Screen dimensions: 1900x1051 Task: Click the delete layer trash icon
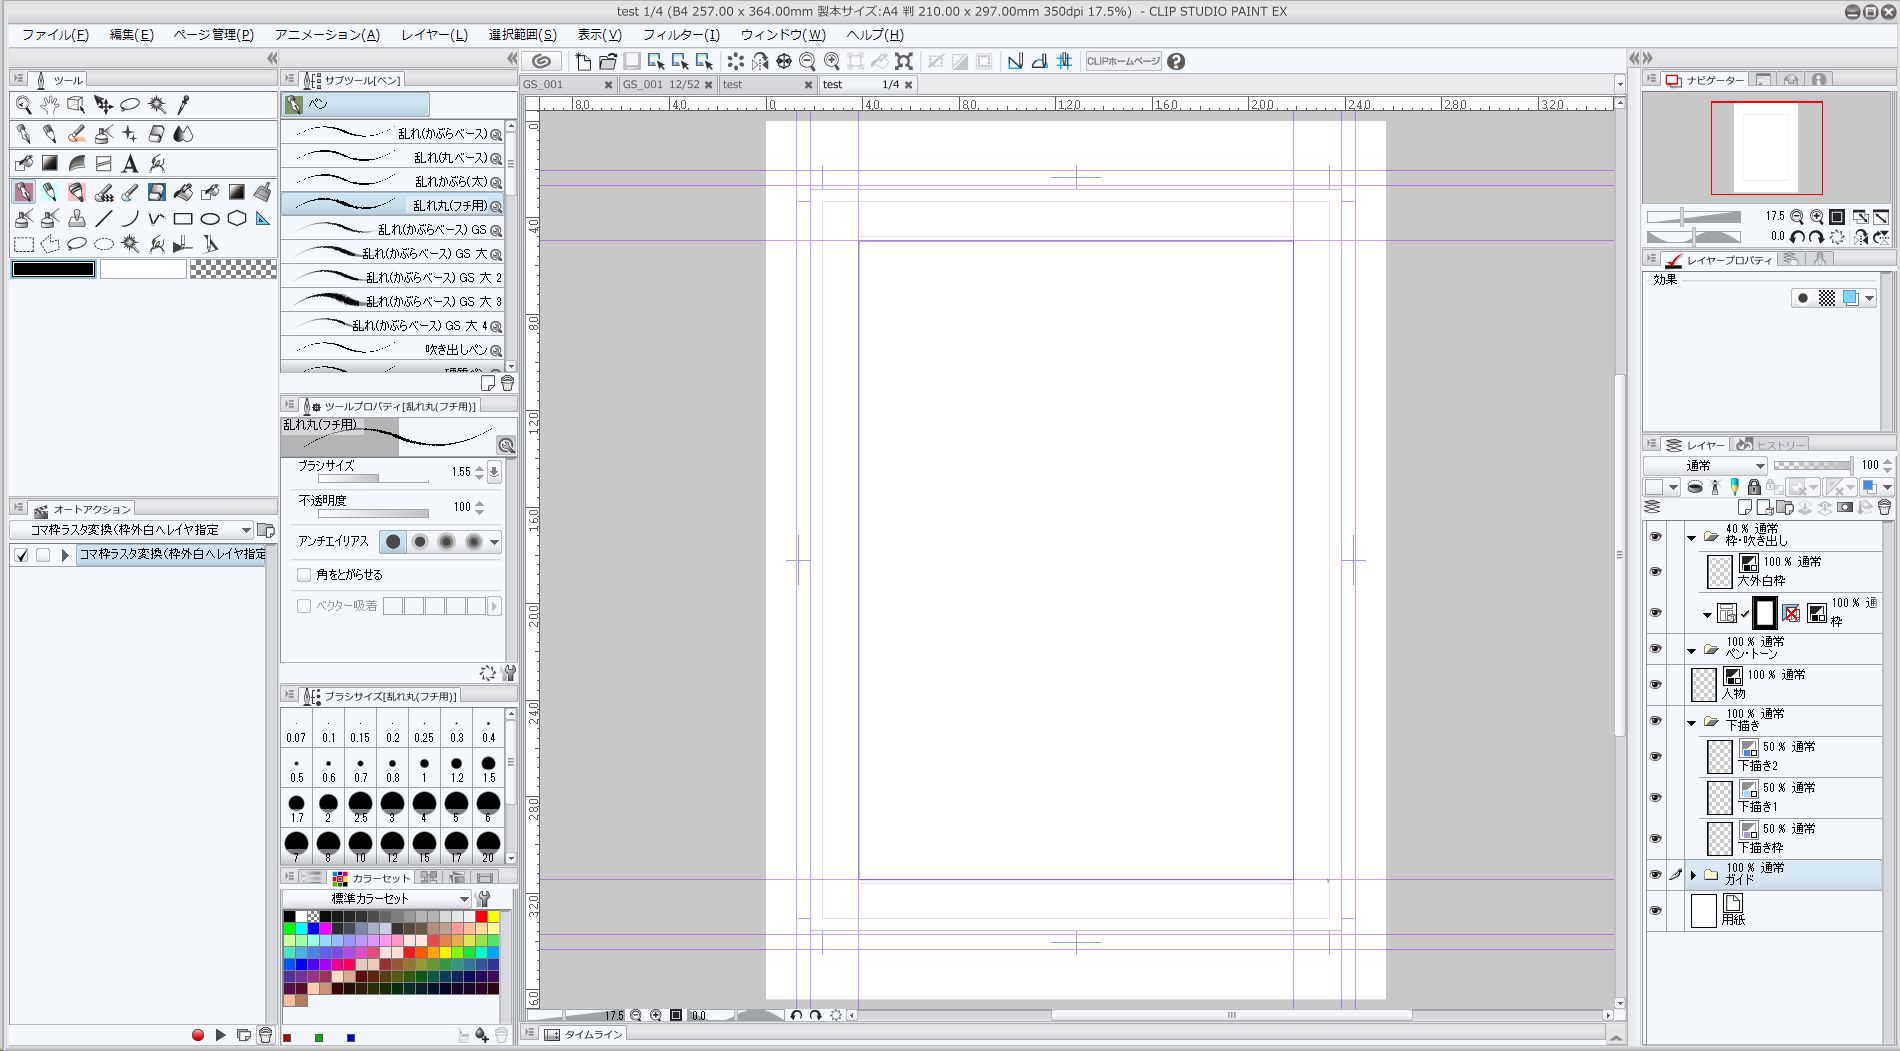click(1884, 508)
